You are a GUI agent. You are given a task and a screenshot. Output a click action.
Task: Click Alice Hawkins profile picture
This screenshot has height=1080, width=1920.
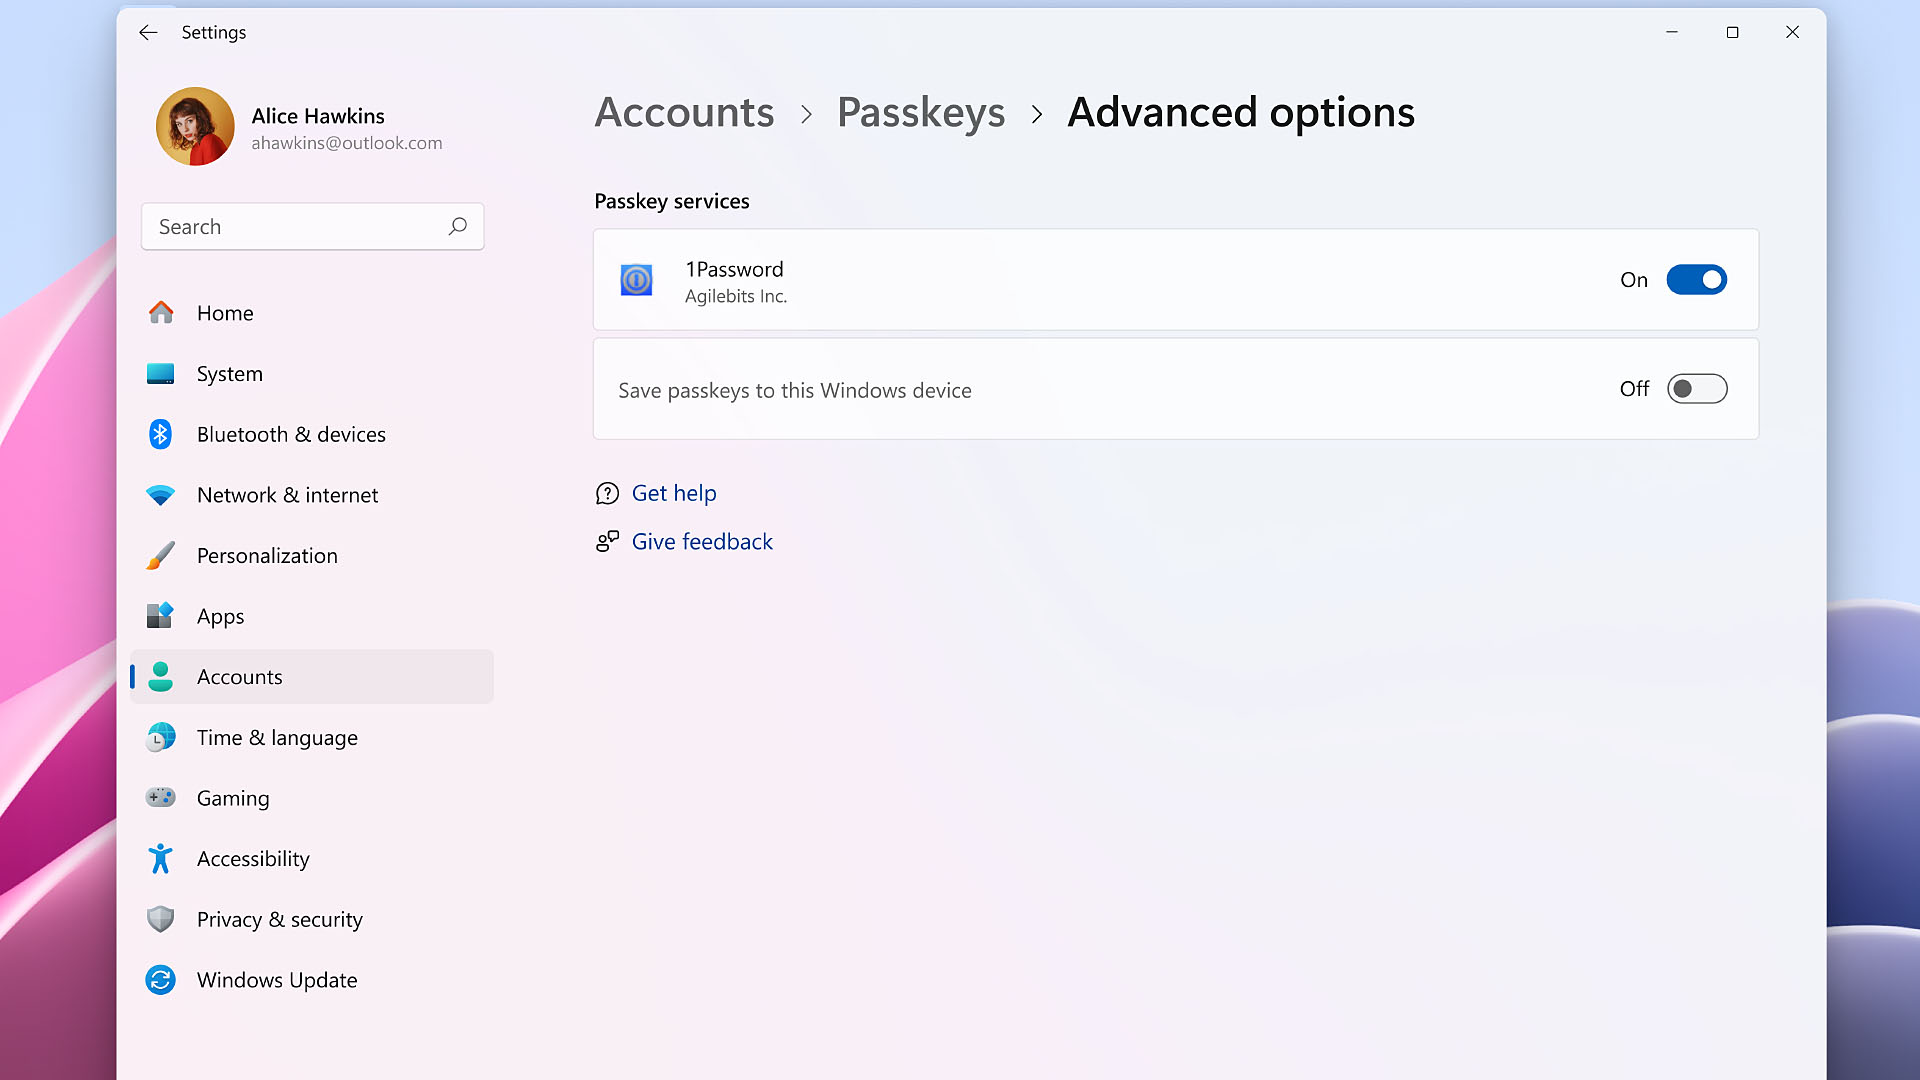[x=195, y=127]
